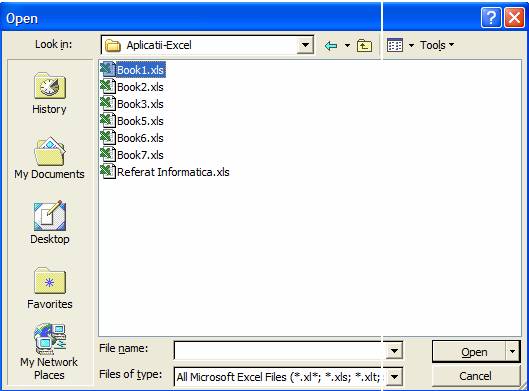Open the Back button history arrow
This screenshot has height=391, width=529.
coord(347,45)
